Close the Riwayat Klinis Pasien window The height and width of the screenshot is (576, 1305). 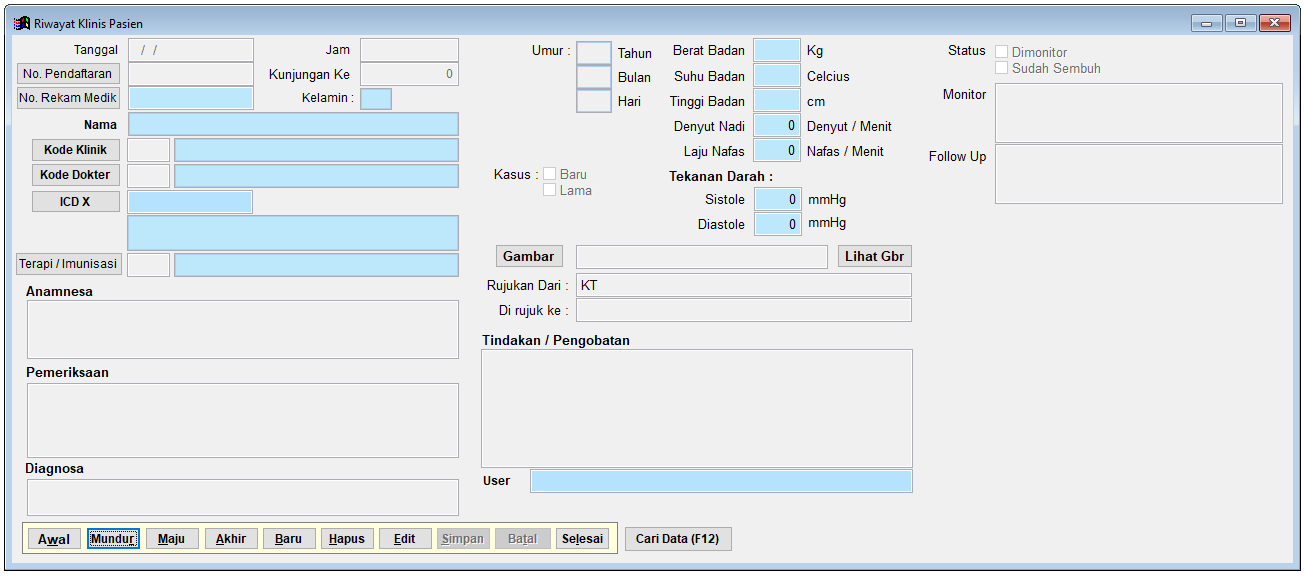[x=1274, y=23]
